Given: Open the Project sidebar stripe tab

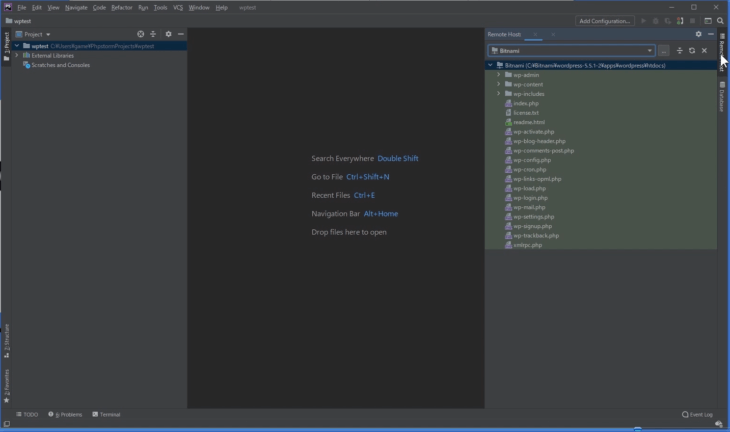Looking at the screenshot, I should (6, 47).
